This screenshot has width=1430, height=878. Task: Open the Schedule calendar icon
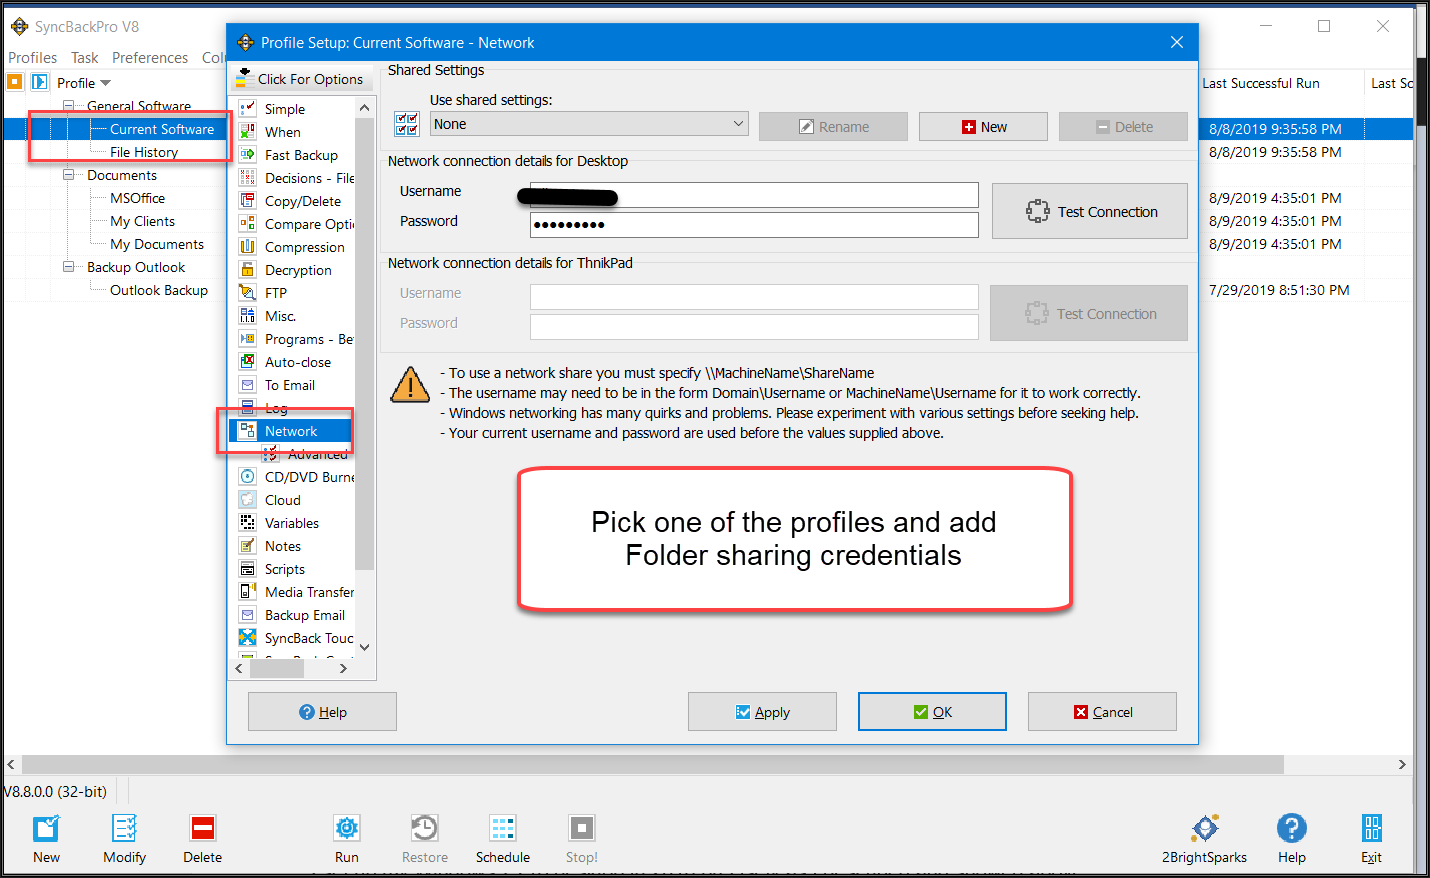503,829
